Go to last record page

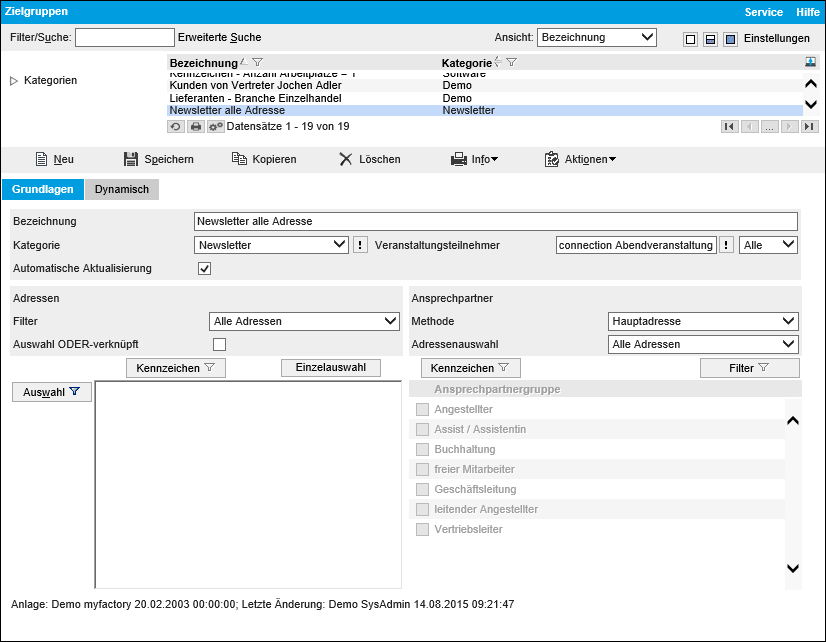point(810,126)
